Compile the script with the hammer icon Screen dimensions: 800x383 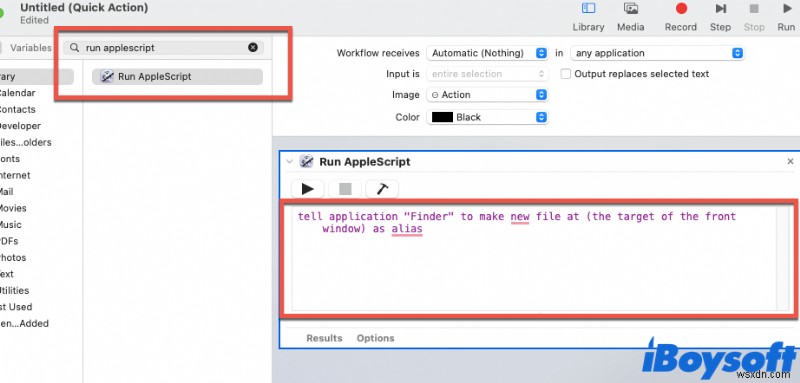pyautogui.click(x=382, y=189)
